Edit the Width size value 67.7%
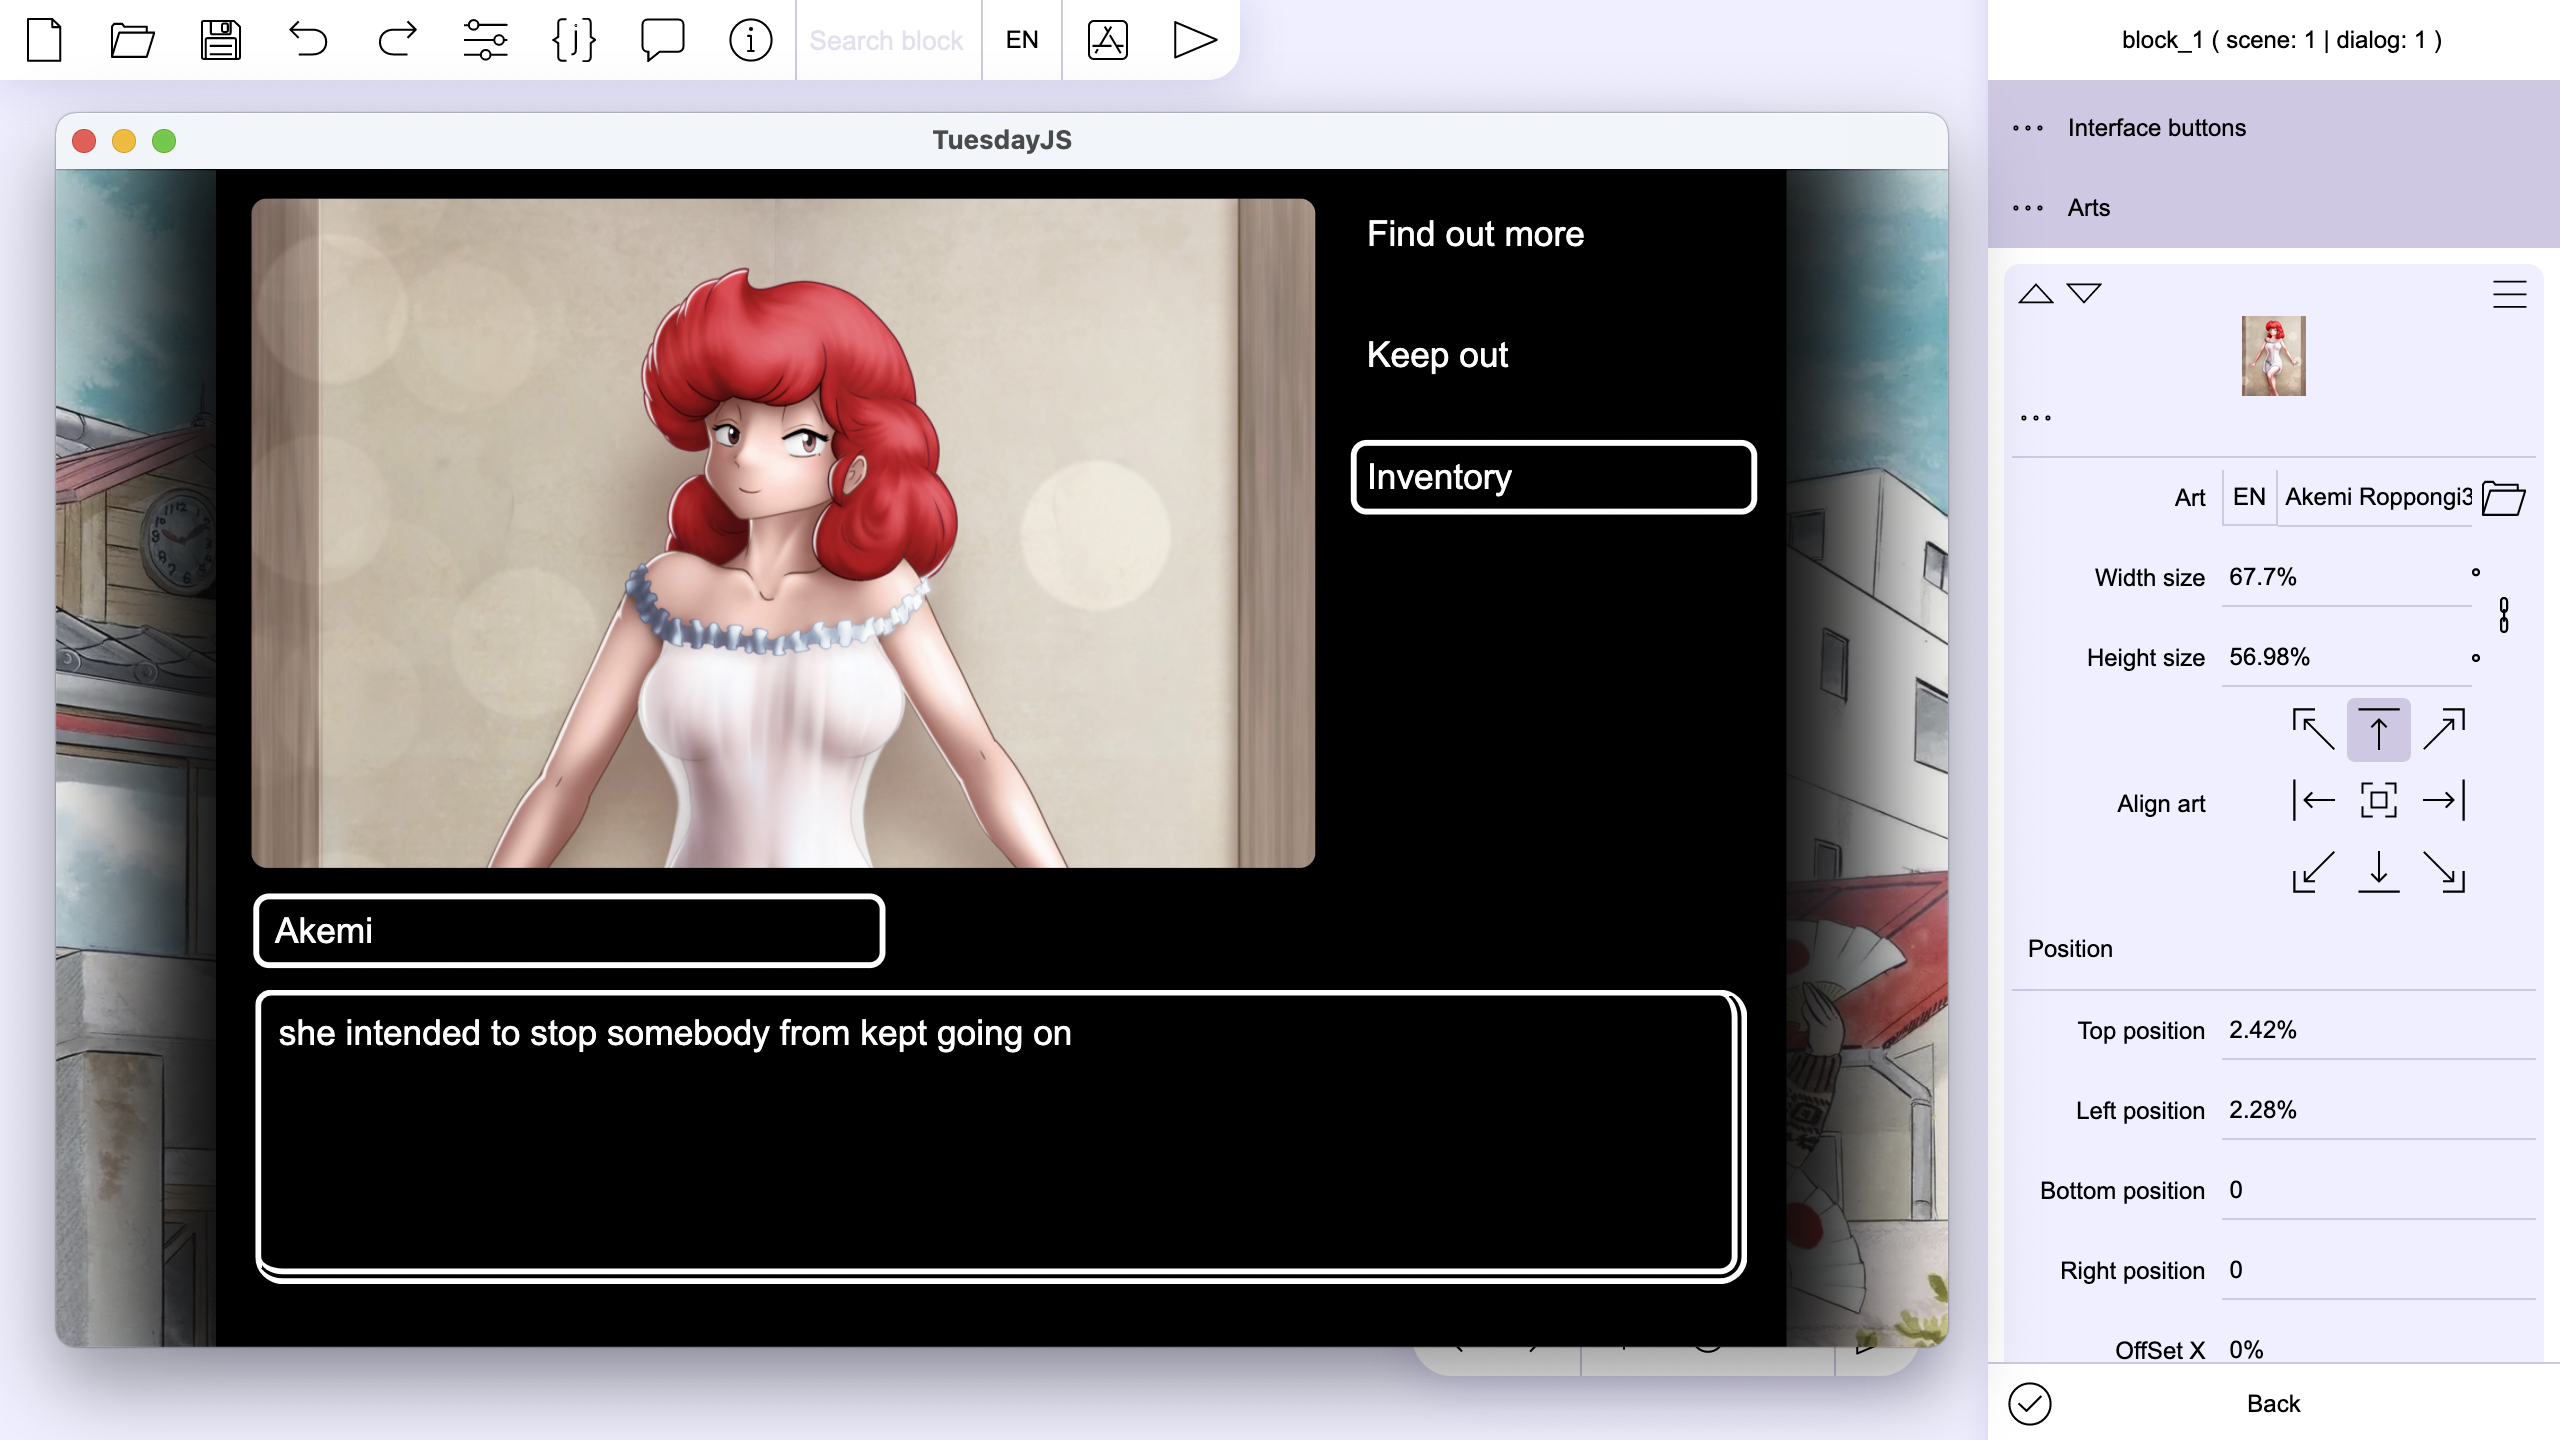2560x1440 pixels. [2345, 577]
